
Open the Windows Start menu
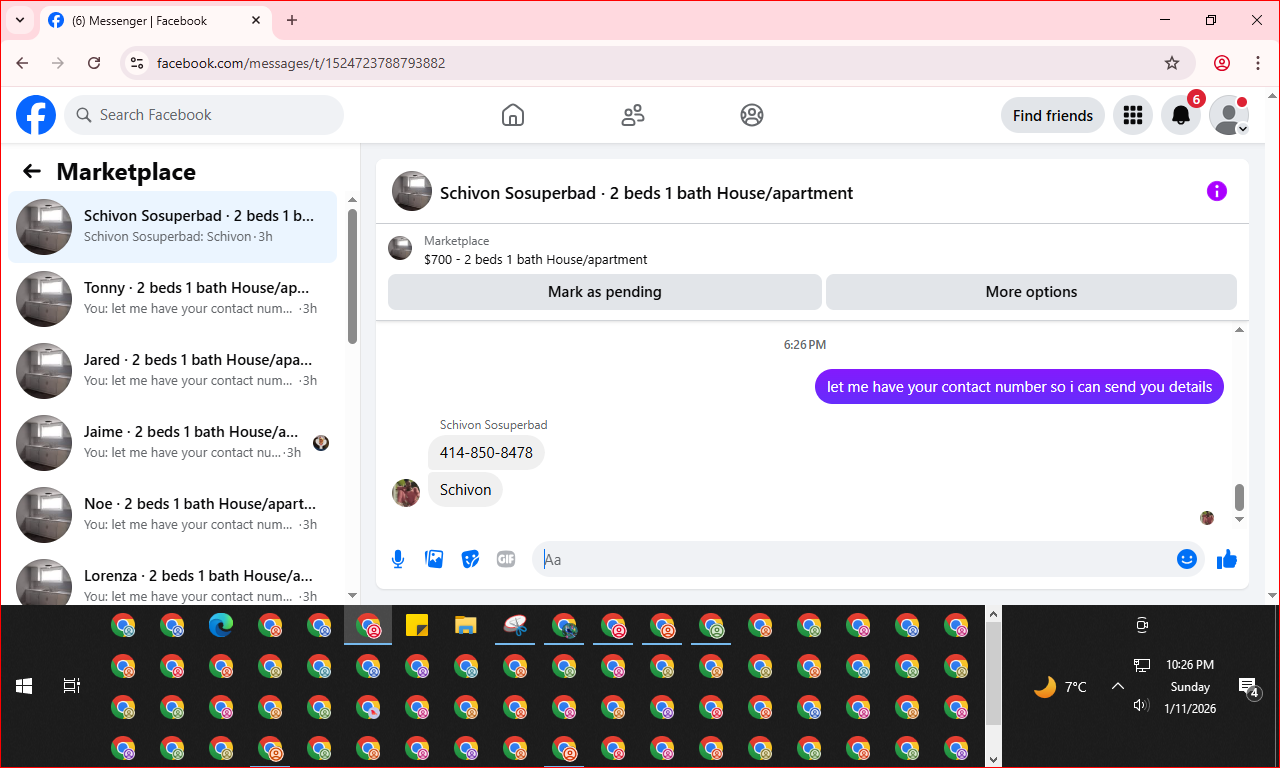[24, 686]
